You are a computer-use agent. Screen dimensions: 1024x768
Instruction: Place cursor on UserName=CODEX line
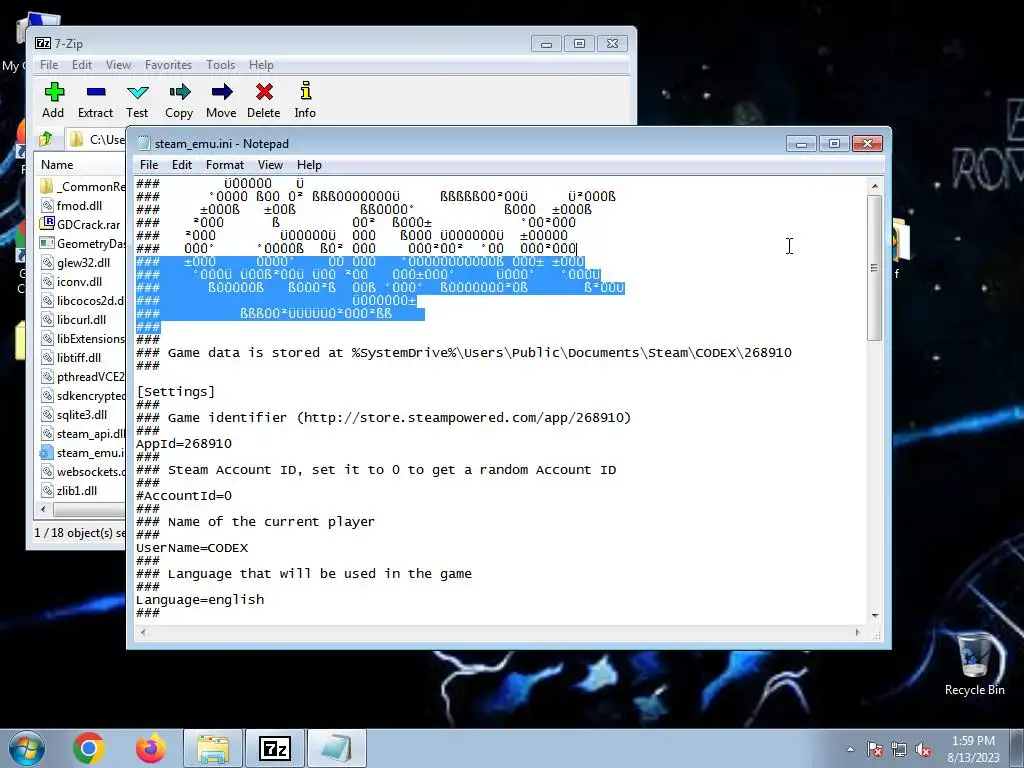[x=192, y=548]
